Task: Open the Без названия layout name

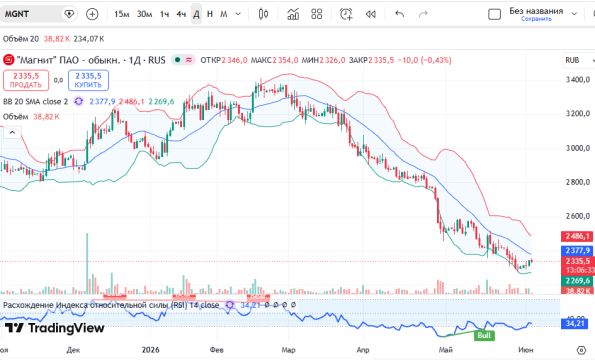Action: (536, 11)
